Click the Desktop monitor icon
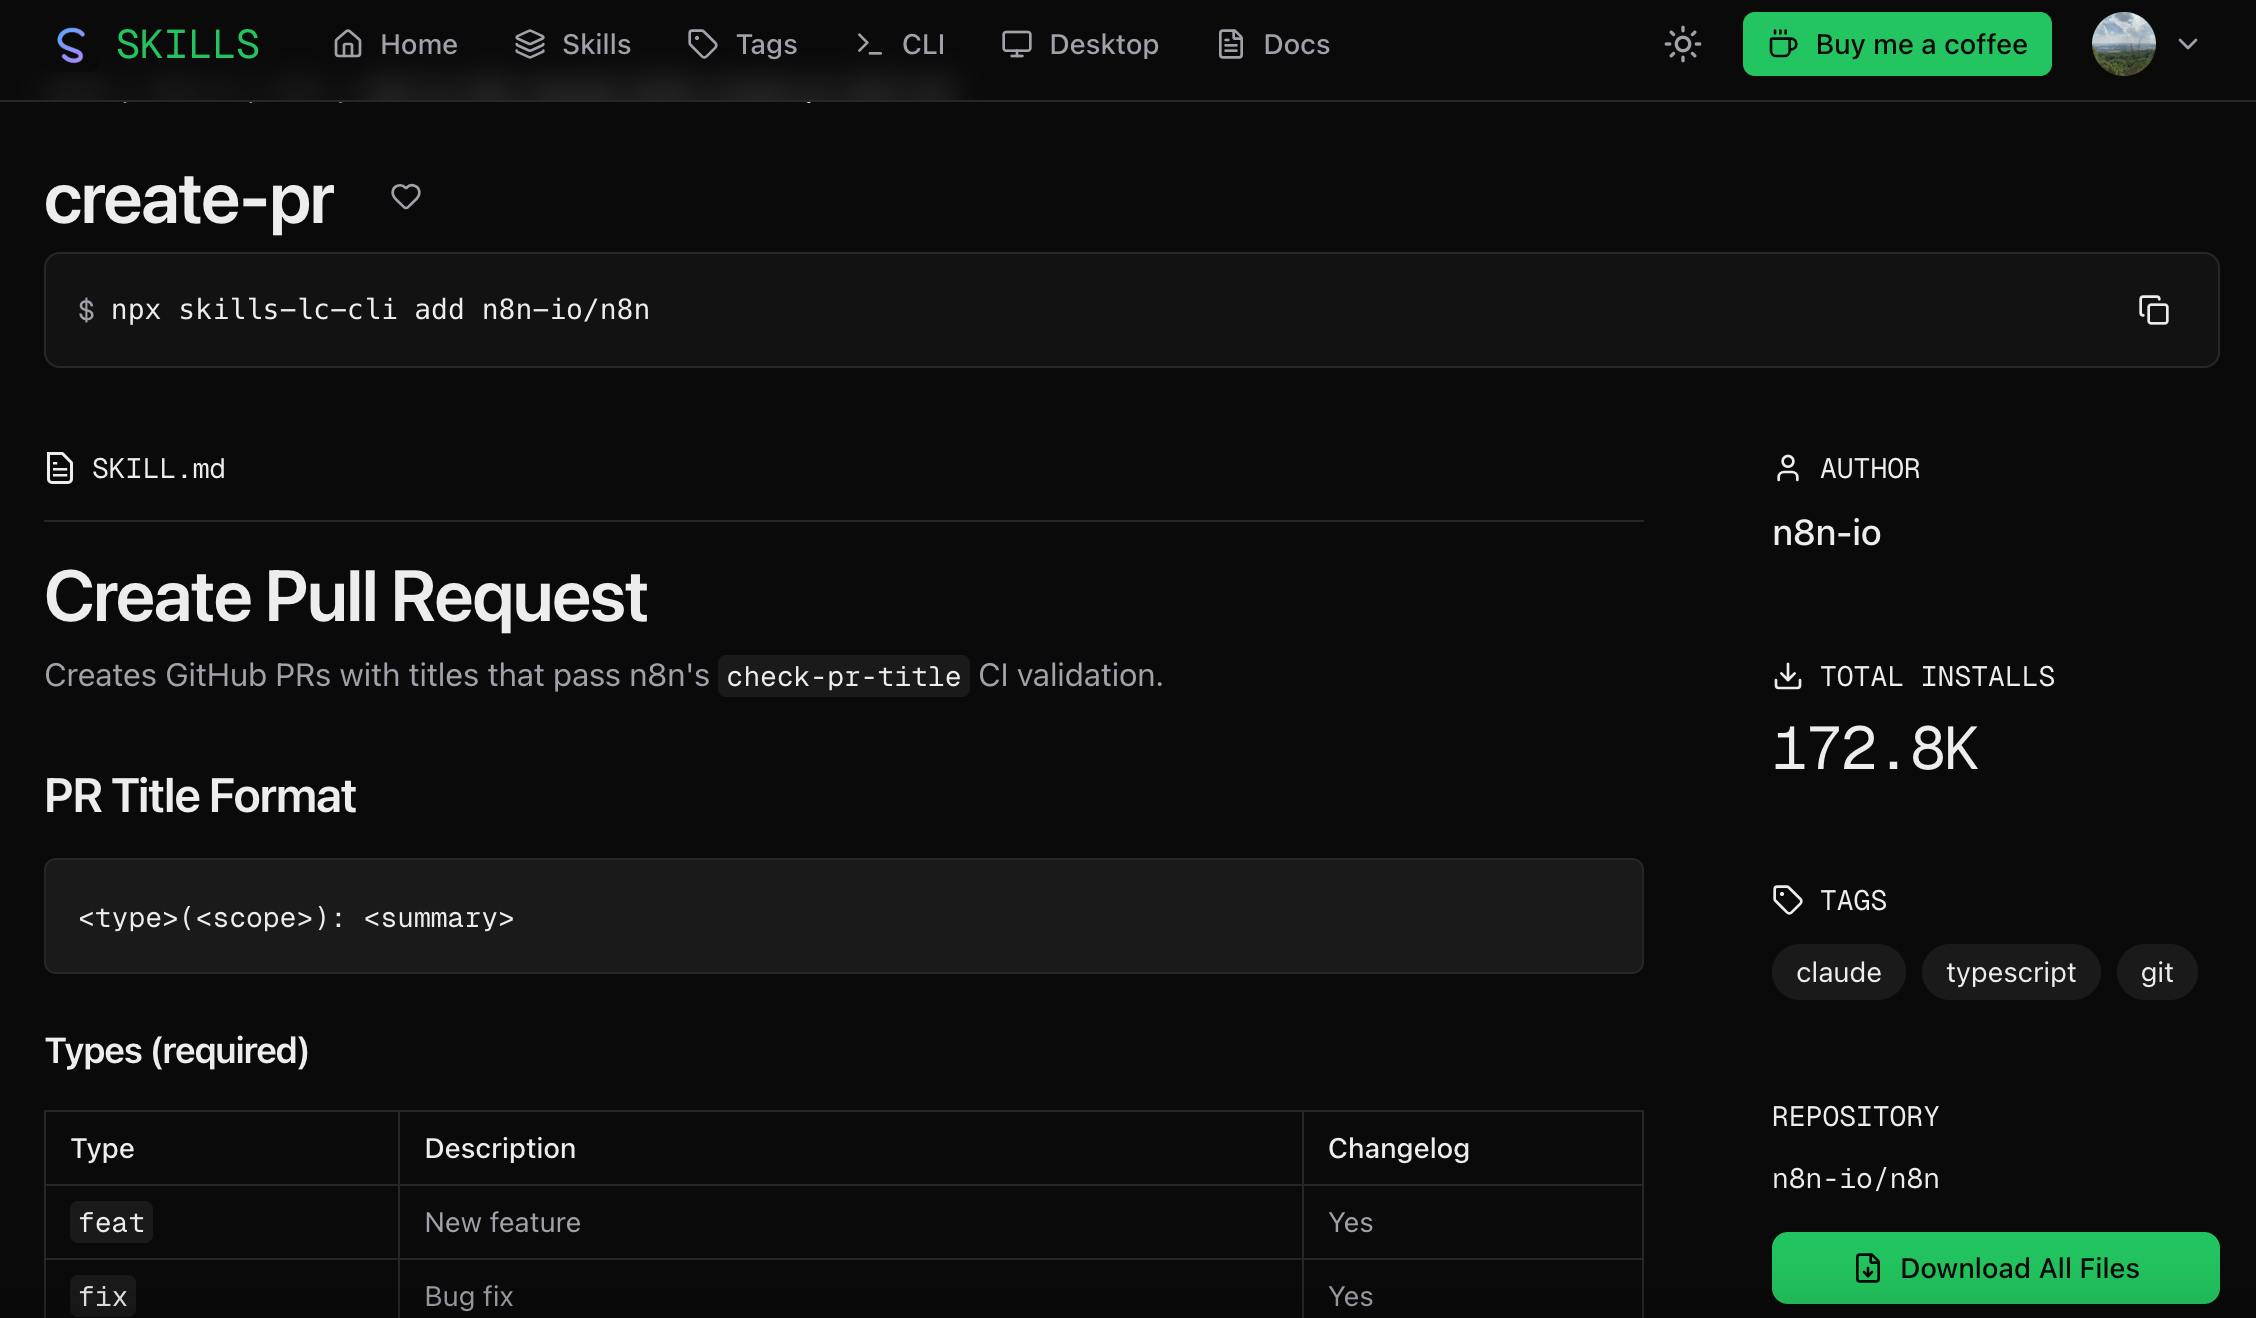The width and height of the screenshot is (2256, 1318). [1016, 44]
